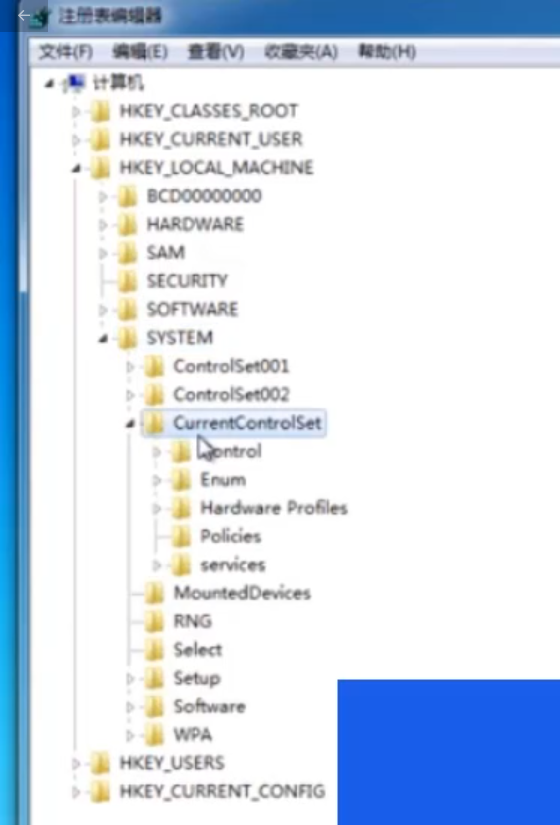Expand the HKEY_CURRENT_USER node
Viewport: 560px width, 825px height.
tap(76, 140)
